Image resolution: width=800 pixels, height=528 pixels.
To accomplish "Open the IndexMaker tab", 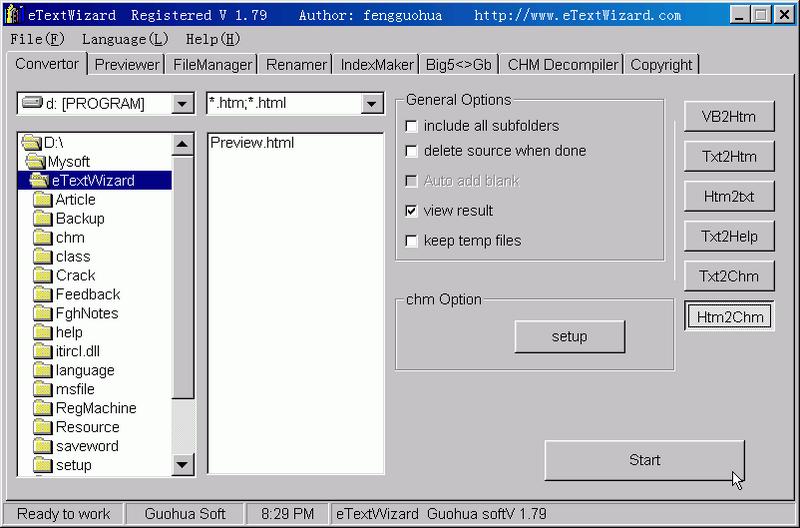I will pyautogui.click(x=377, y=65).
